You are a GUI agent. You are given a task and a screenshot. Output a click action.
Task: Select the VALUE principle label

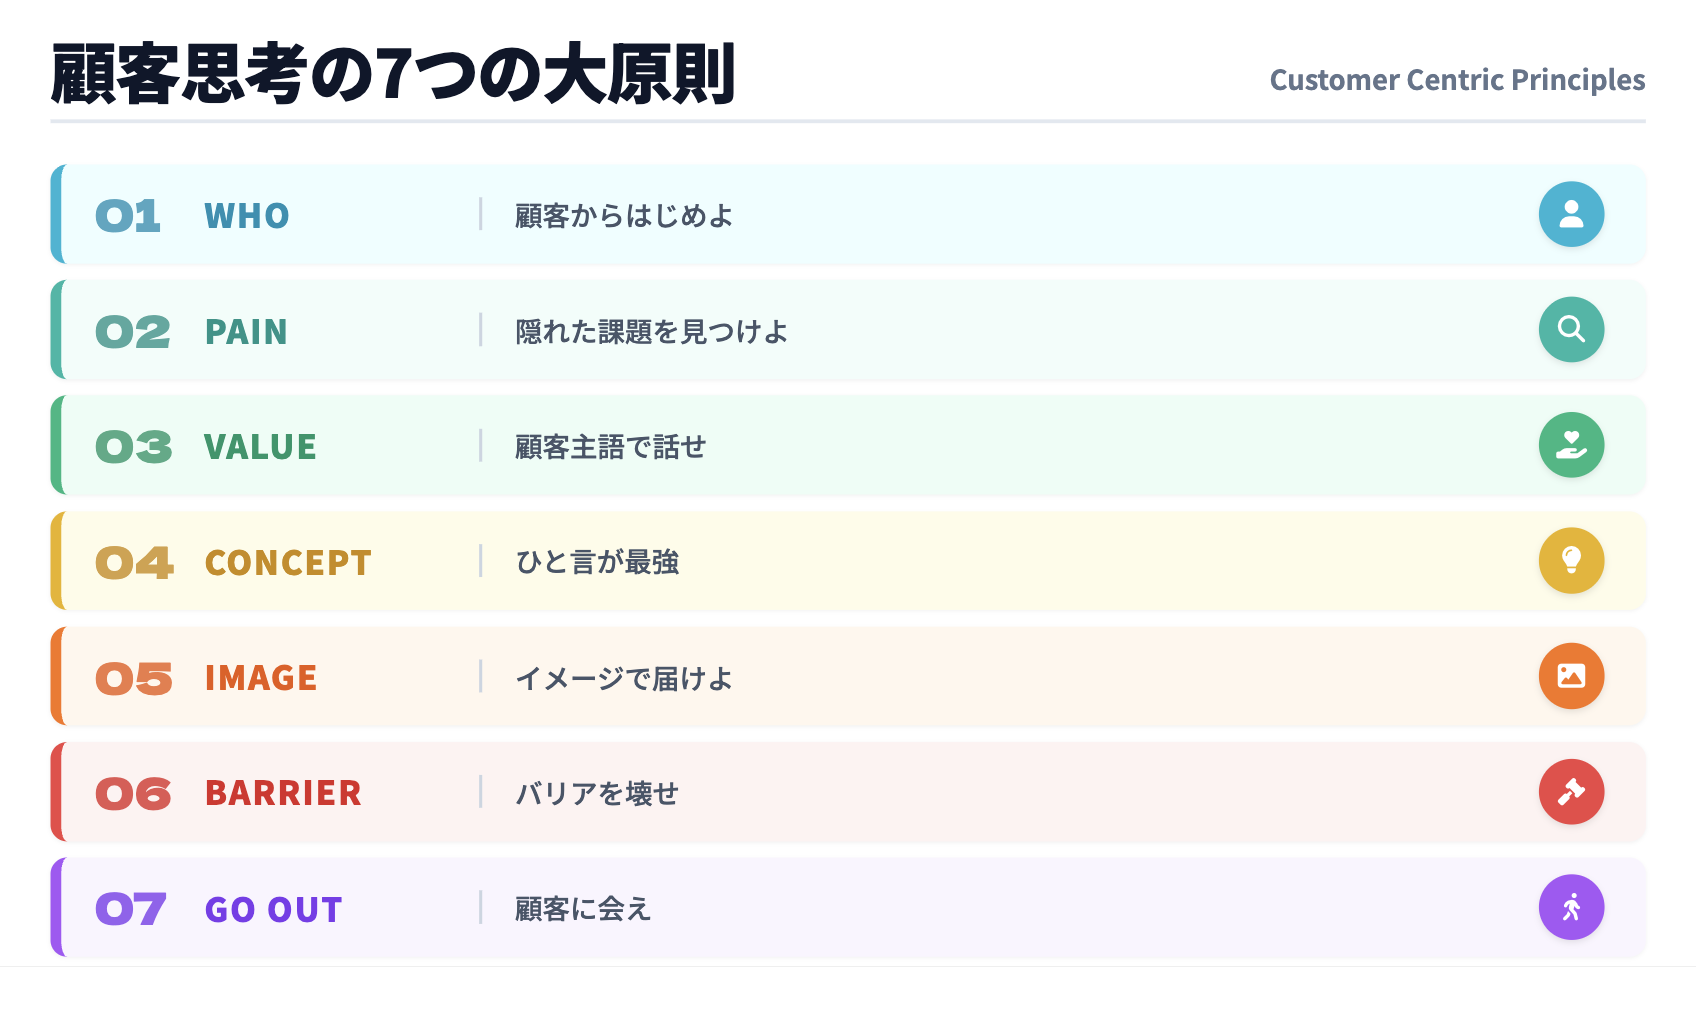260,447
